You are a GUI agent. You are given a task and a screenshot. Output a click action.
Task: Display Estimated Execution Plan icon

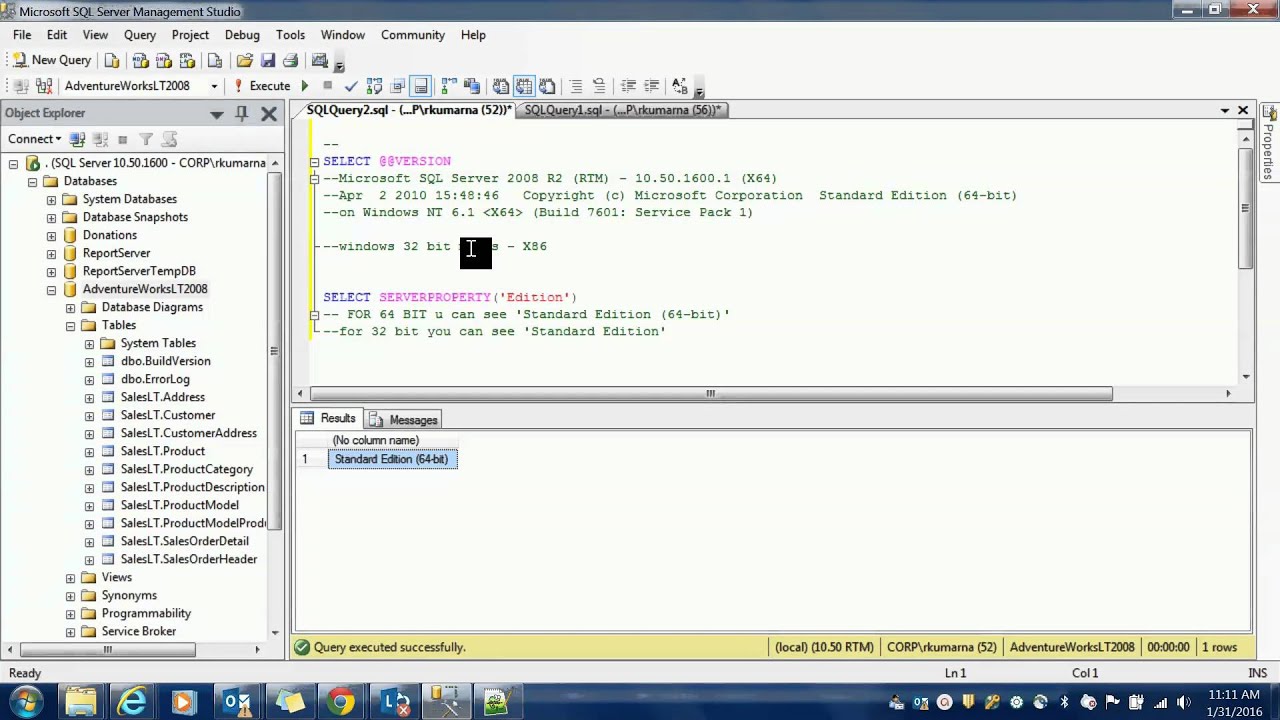(374, 86)
